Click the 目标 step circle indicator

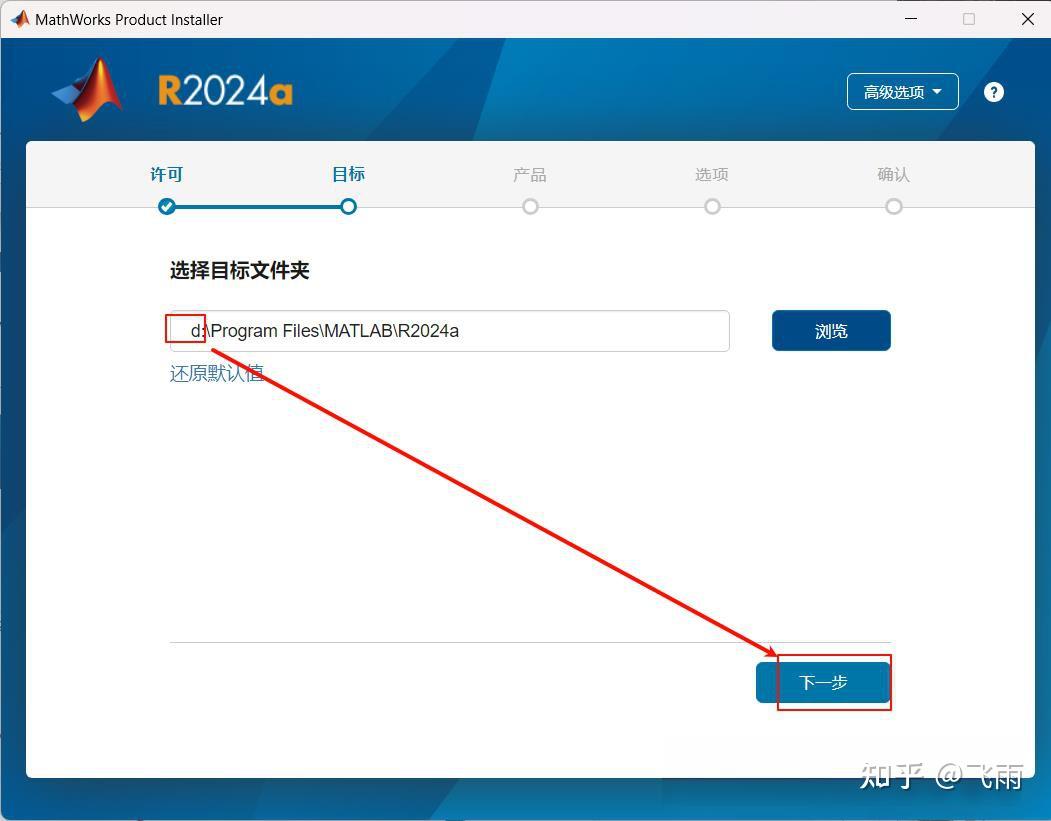348,207
